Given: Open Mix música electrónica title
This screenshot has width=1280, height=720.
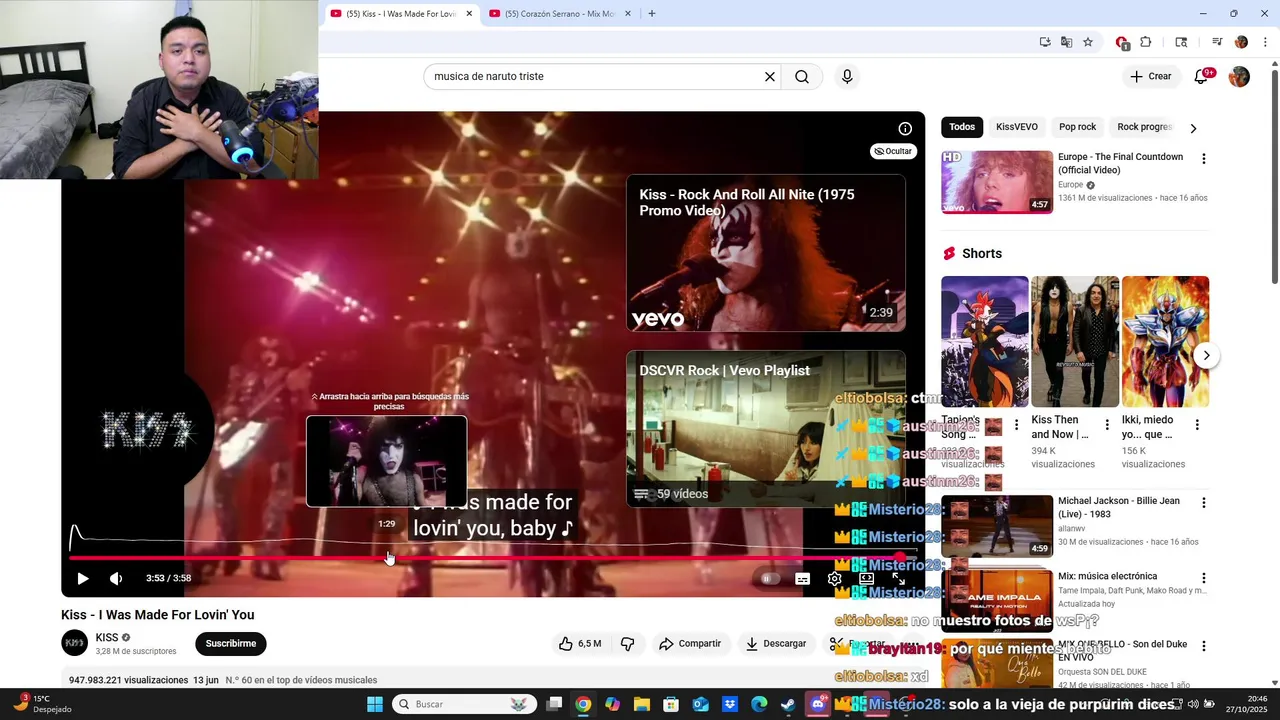Looking at the screenshot, I should pos(1107,576).
